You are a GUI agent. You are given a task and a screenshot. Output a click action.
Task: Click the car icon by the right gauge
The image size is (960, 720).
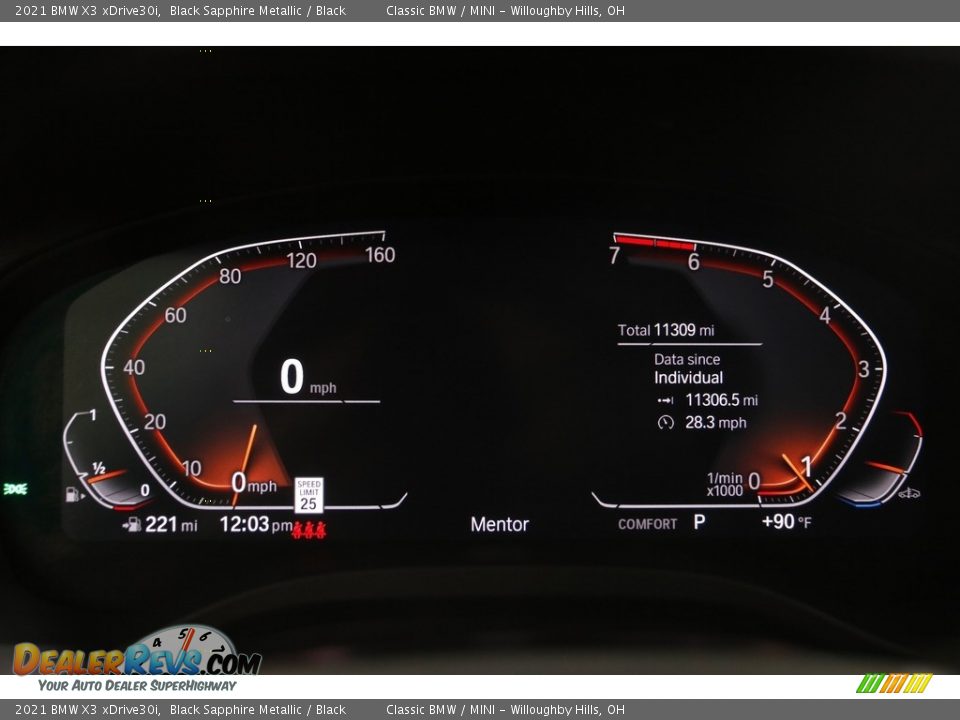909,493
